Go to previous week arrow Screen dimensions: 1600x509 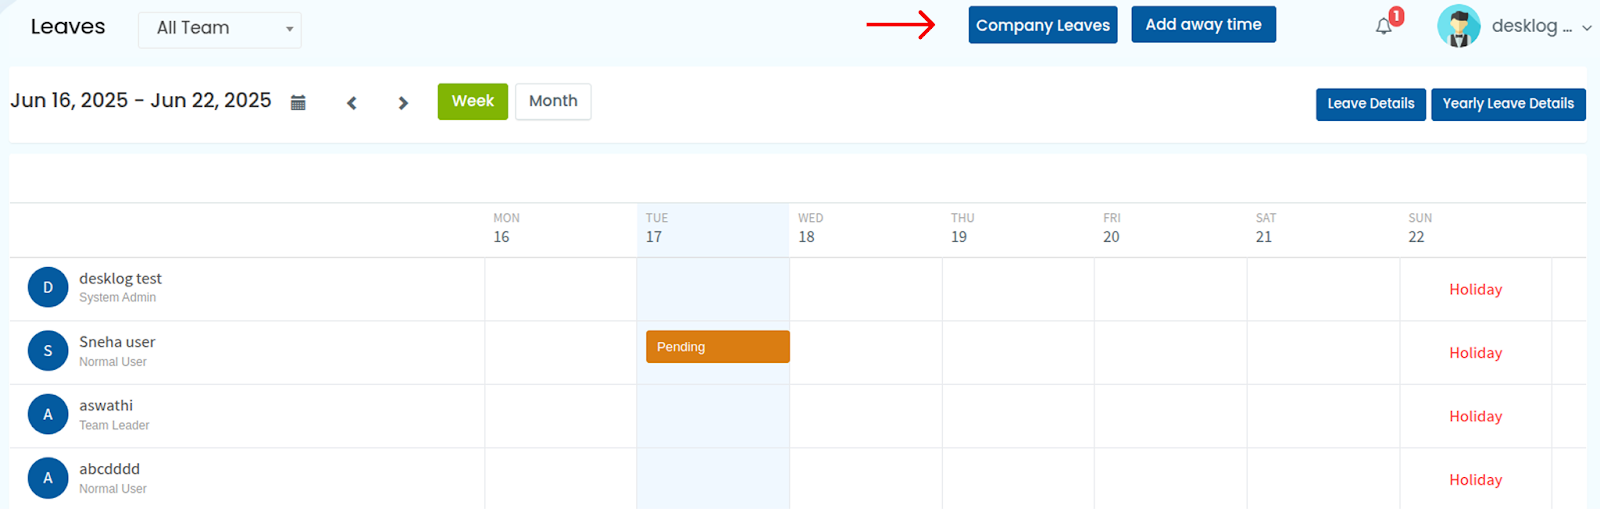click(x=352, y=103)
